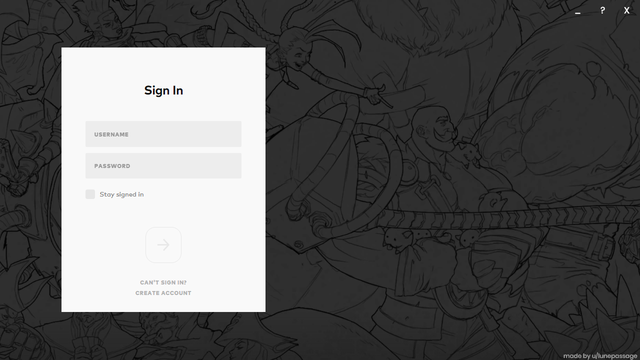The height and width of the screenshot is (360, 640).
Task: Open the question mark help icon
Action: pyautogui.click(x=602, y=11)
